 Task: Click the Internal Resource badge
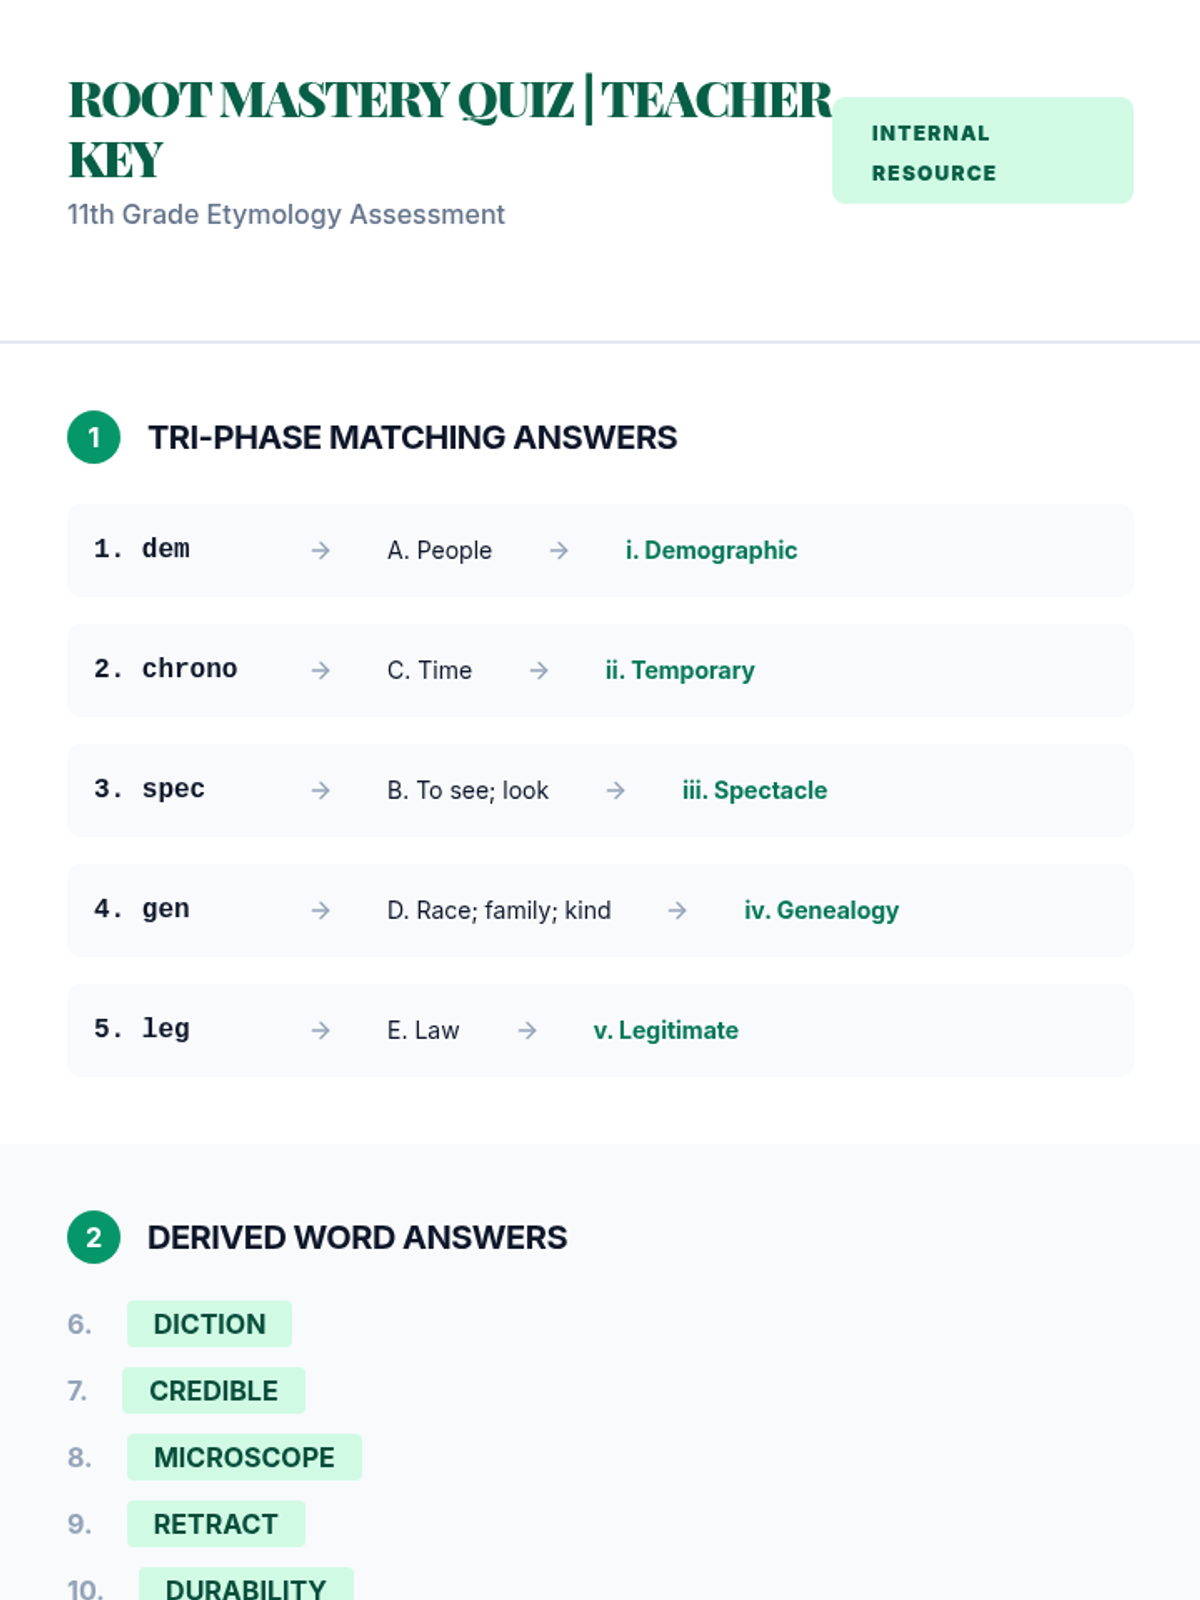tap(982, 151)
